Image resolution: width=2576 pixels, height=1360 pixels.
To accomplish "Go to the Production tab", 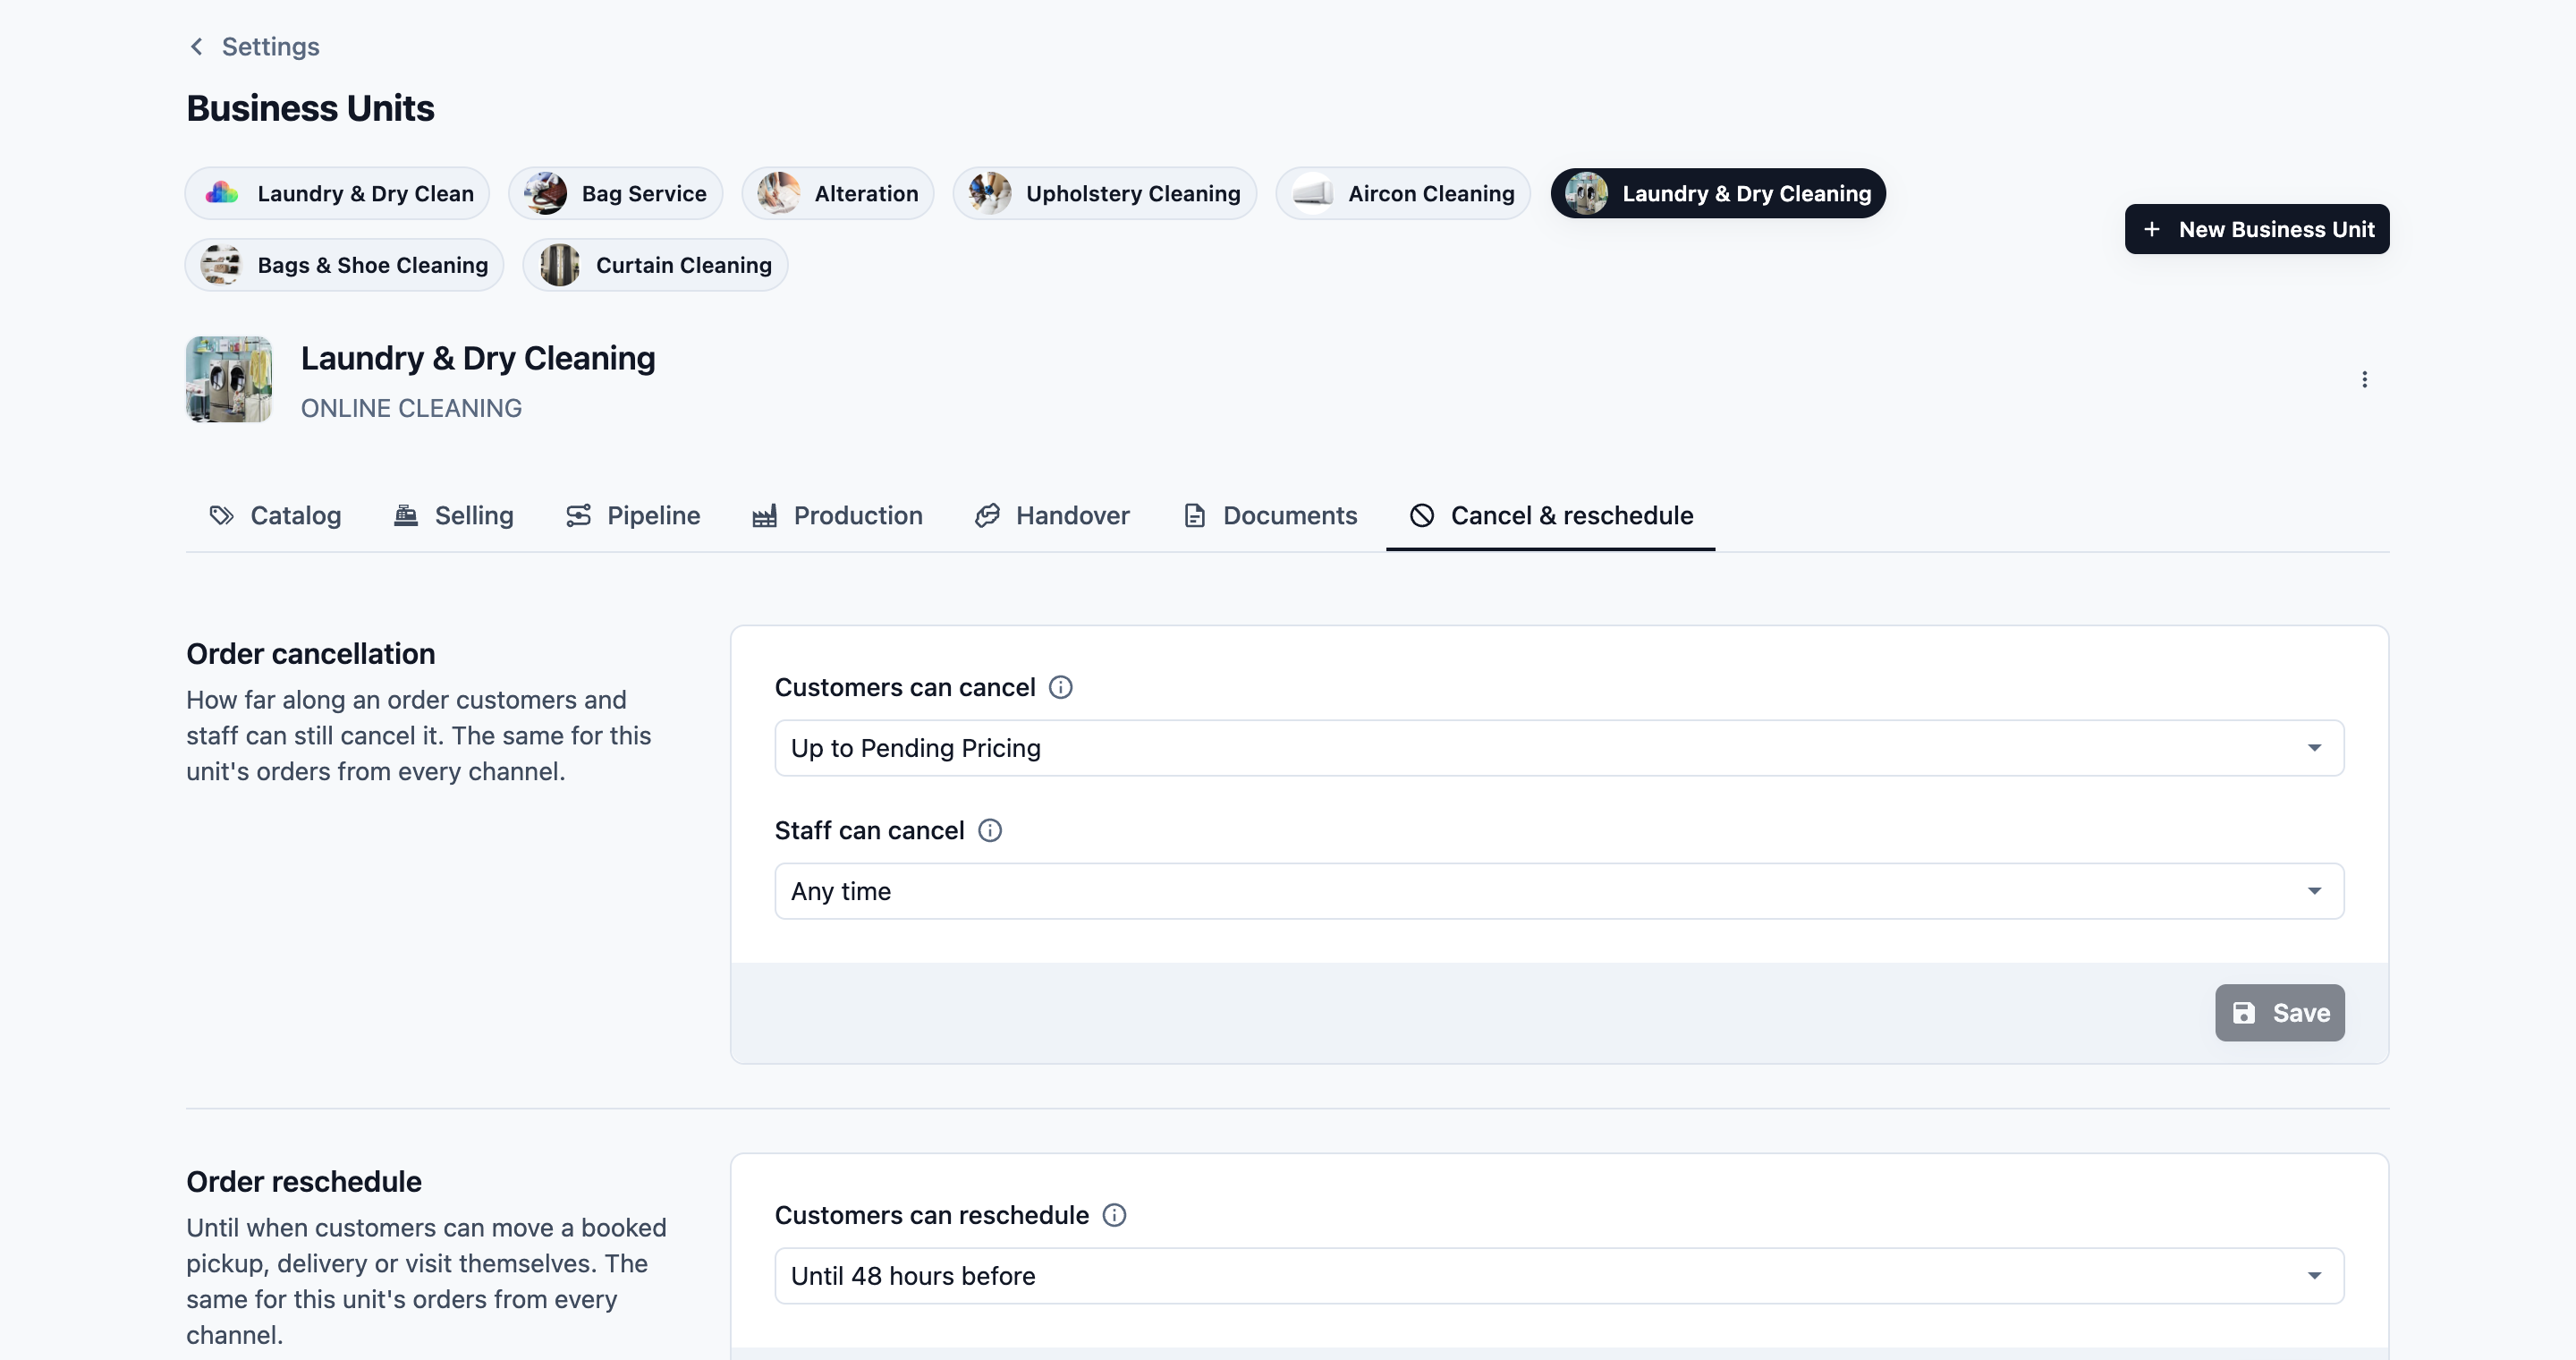I will tap(837, 515).
